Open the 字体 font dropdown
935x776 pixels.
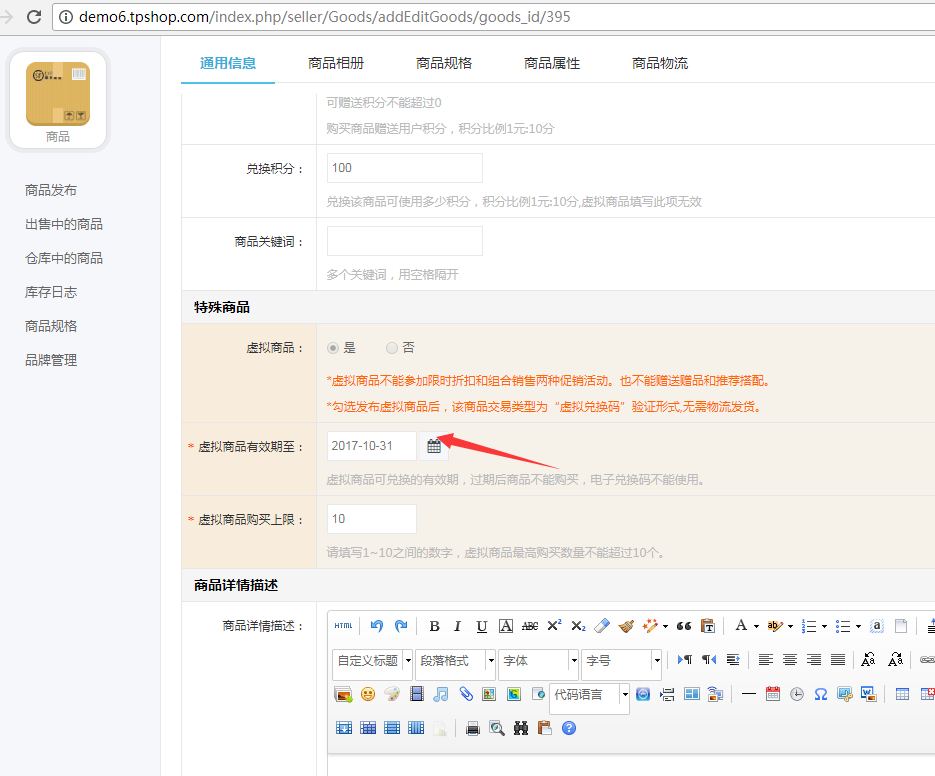pyautogui.click(x=539, y=660)
